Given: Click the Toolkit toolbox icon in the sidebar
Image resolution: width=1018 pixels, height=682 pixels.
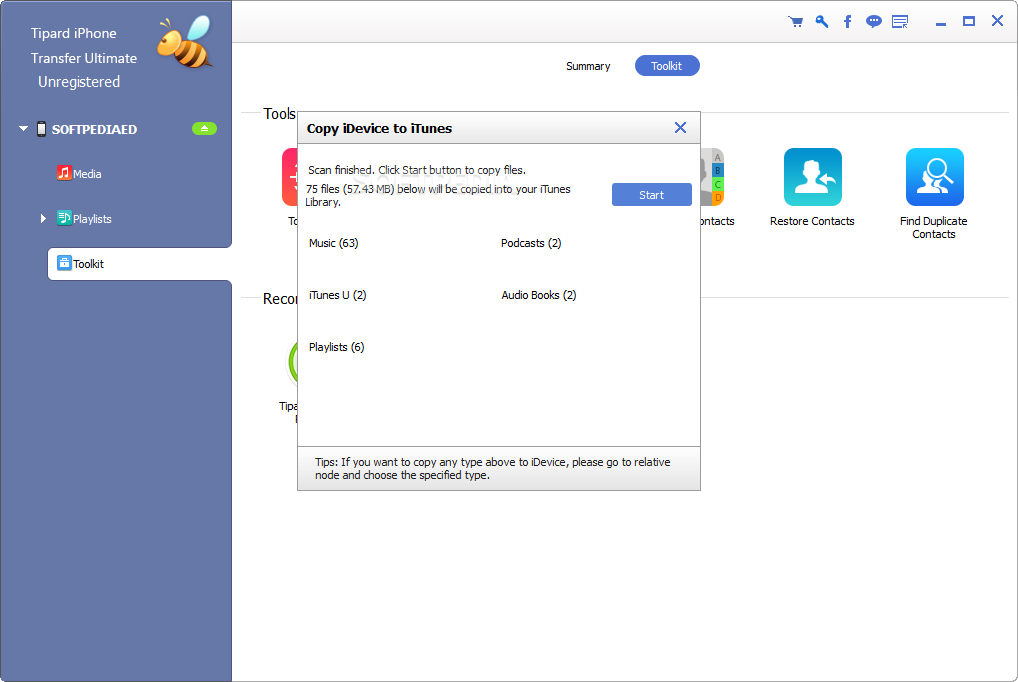Looking at the screenshot, I should click(x=64, y=263).
